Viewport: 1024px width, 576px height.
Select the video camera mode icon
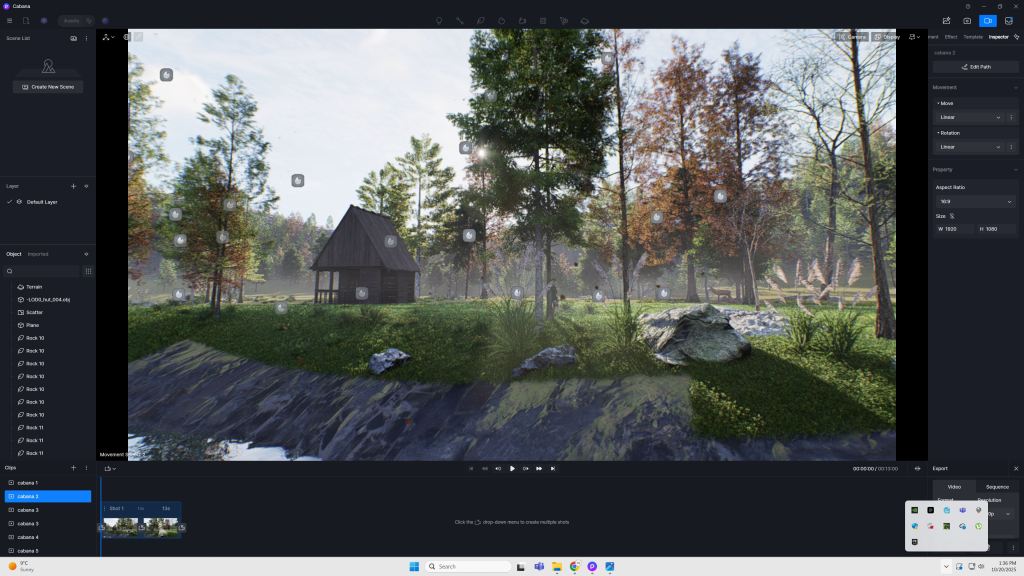point(987,20)
